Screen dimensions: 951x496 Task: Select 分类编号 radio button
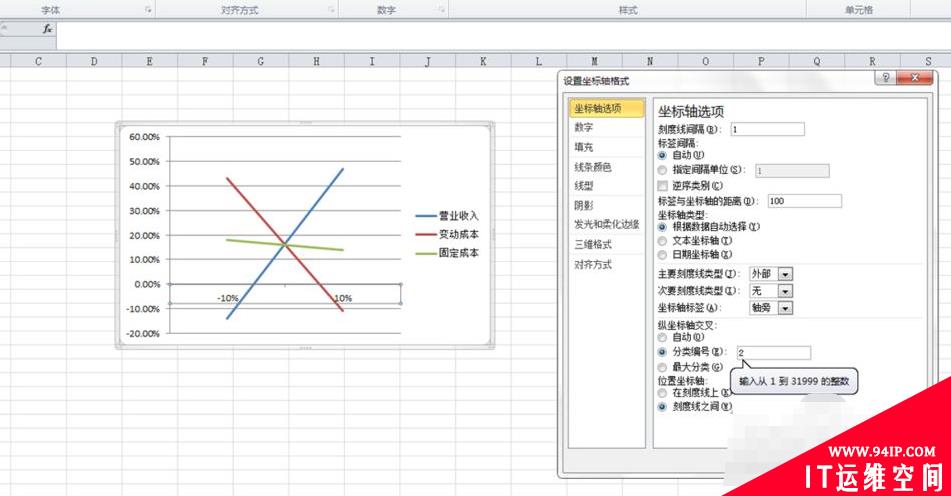click(x=662, y=352)
